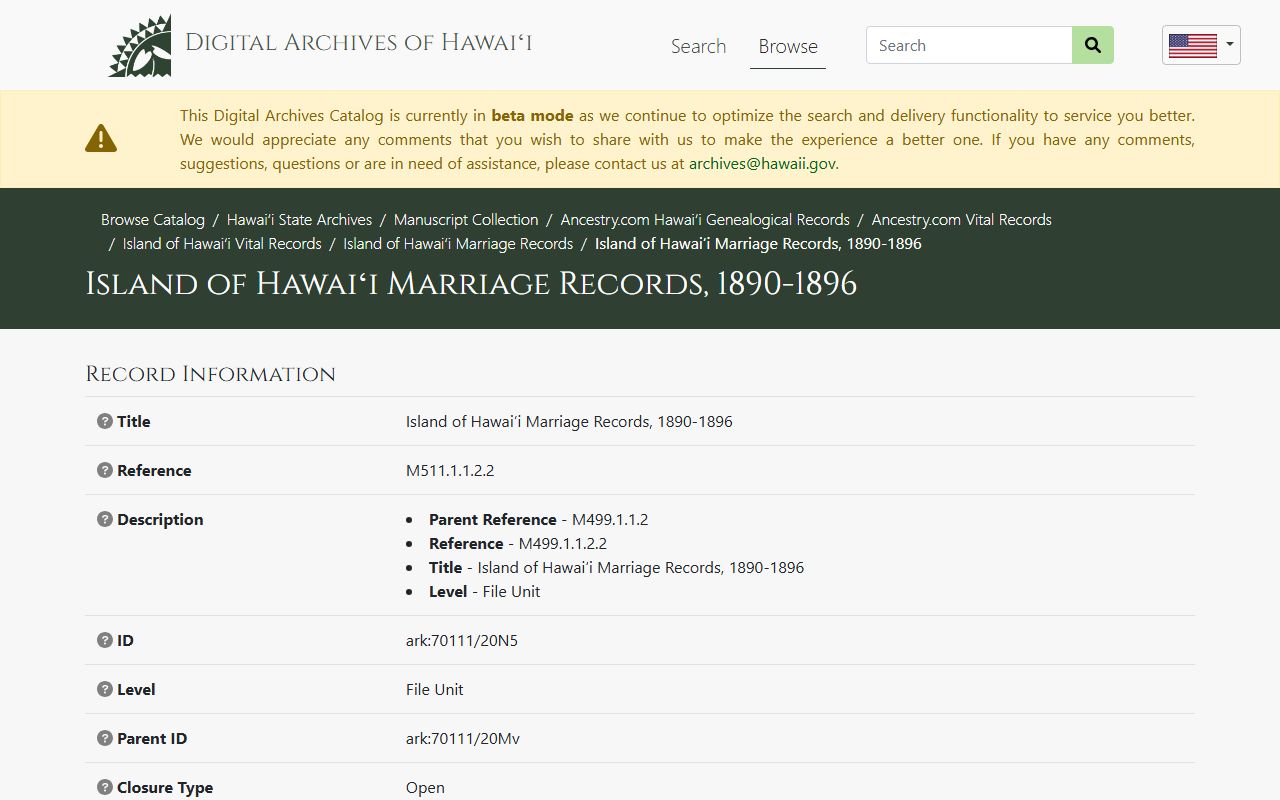
Task: Go to Ancestry.com Vital Records breadcrumb
Action: 962,219
